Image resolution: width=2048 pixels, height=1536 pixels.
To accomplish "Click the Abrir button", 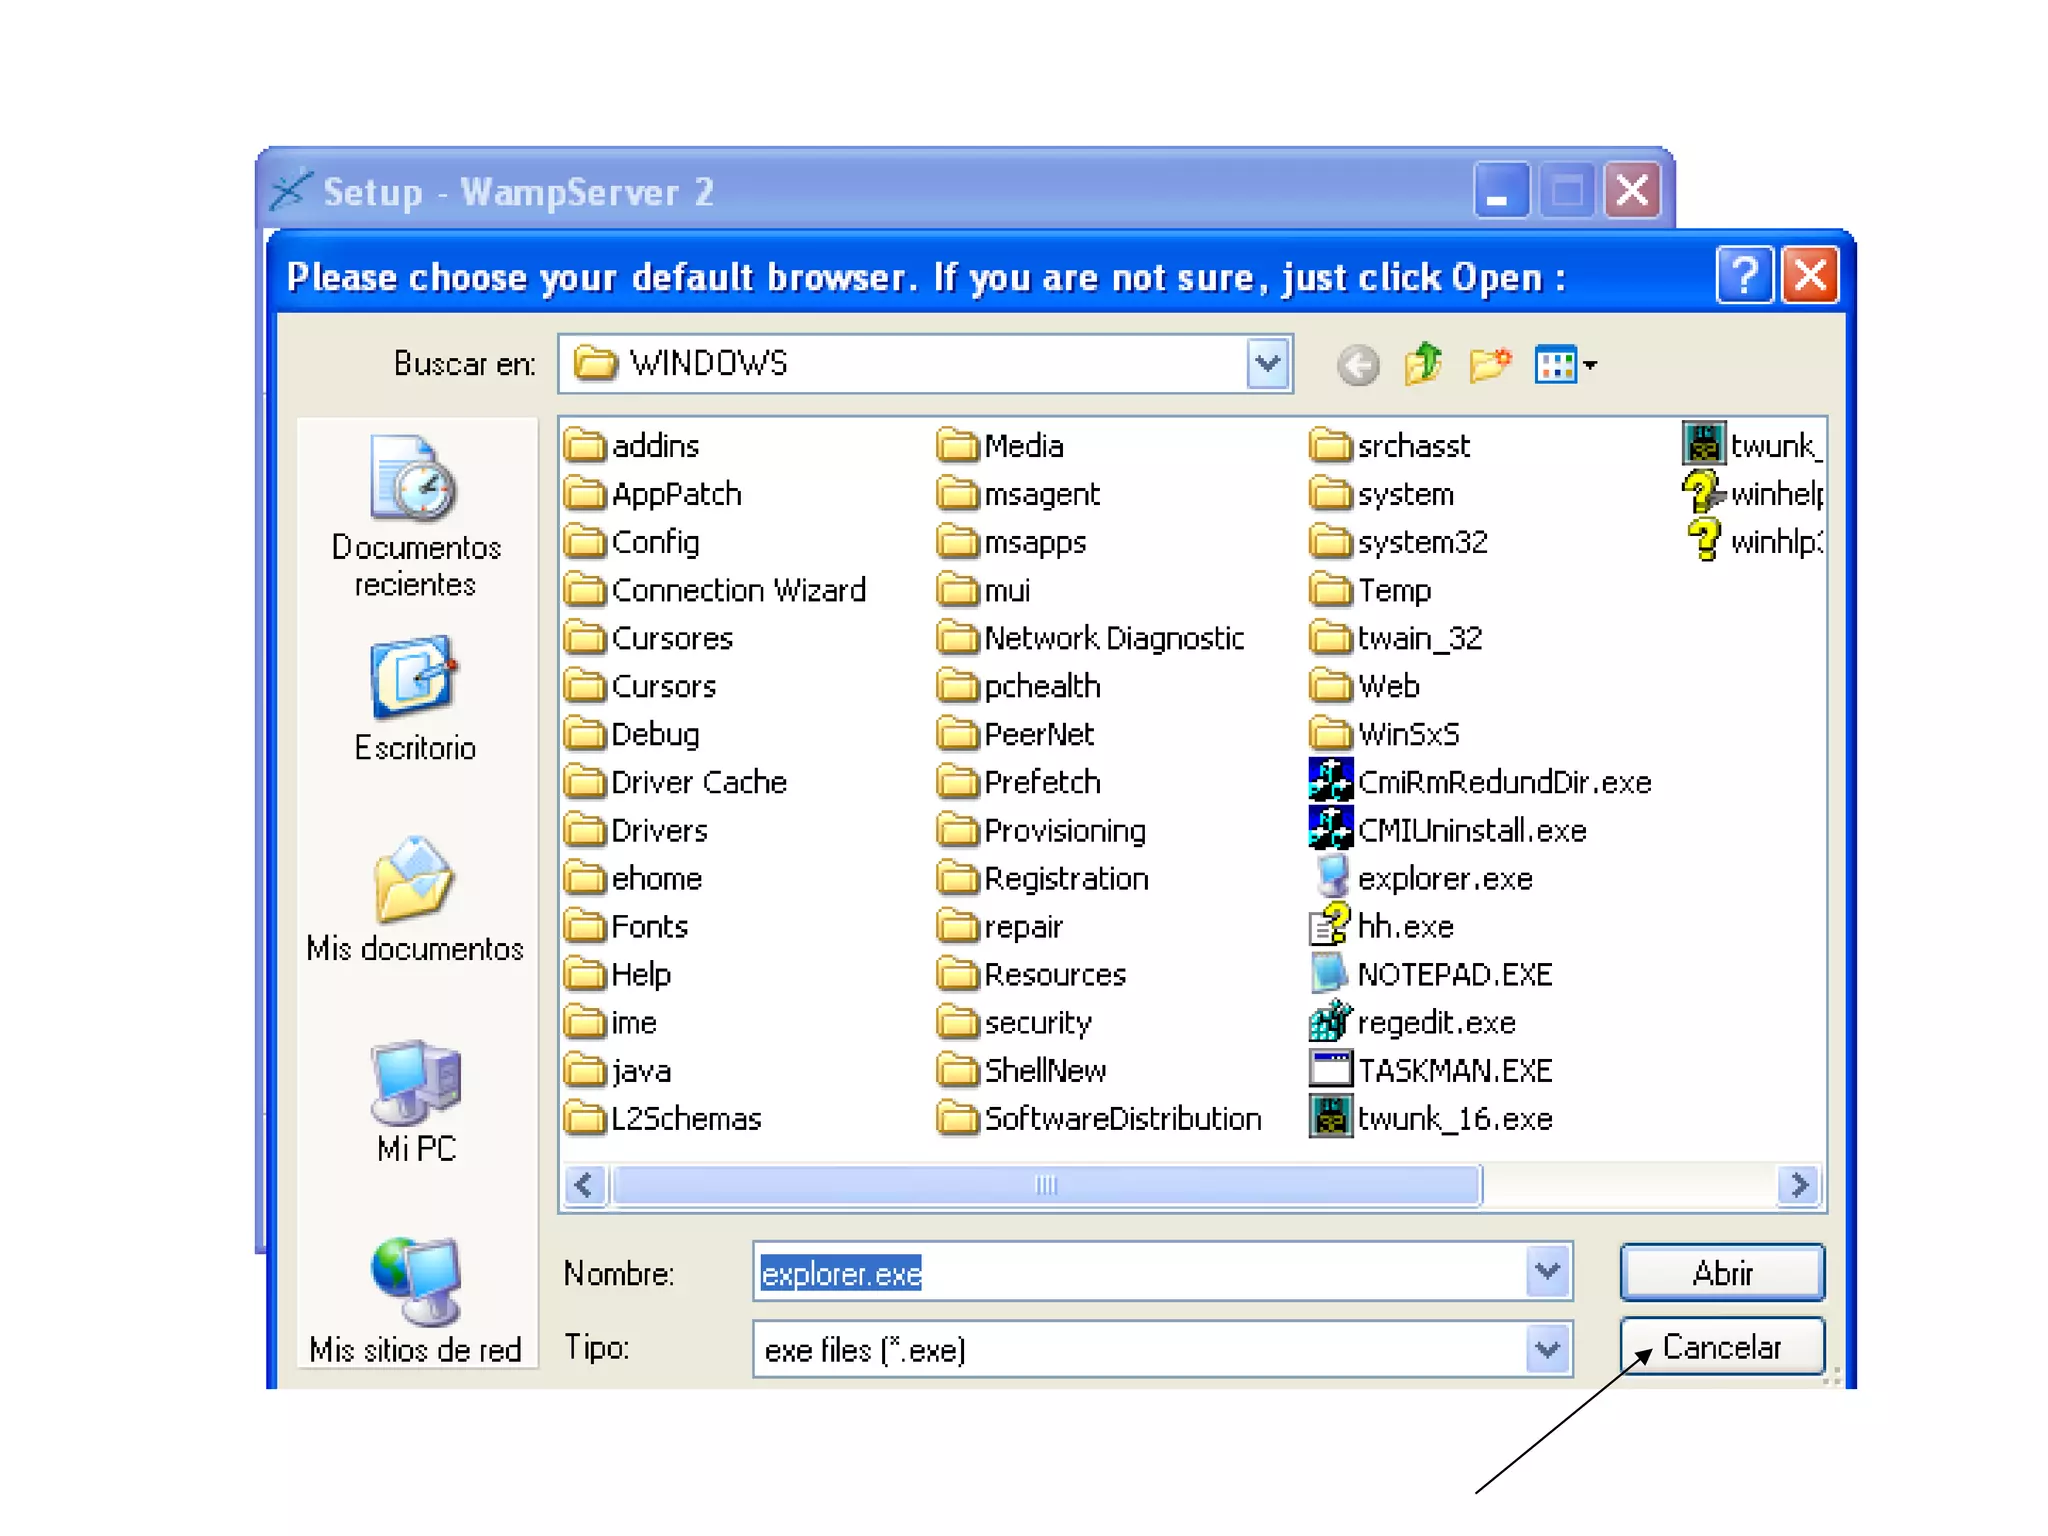I will (1721, 1272).
